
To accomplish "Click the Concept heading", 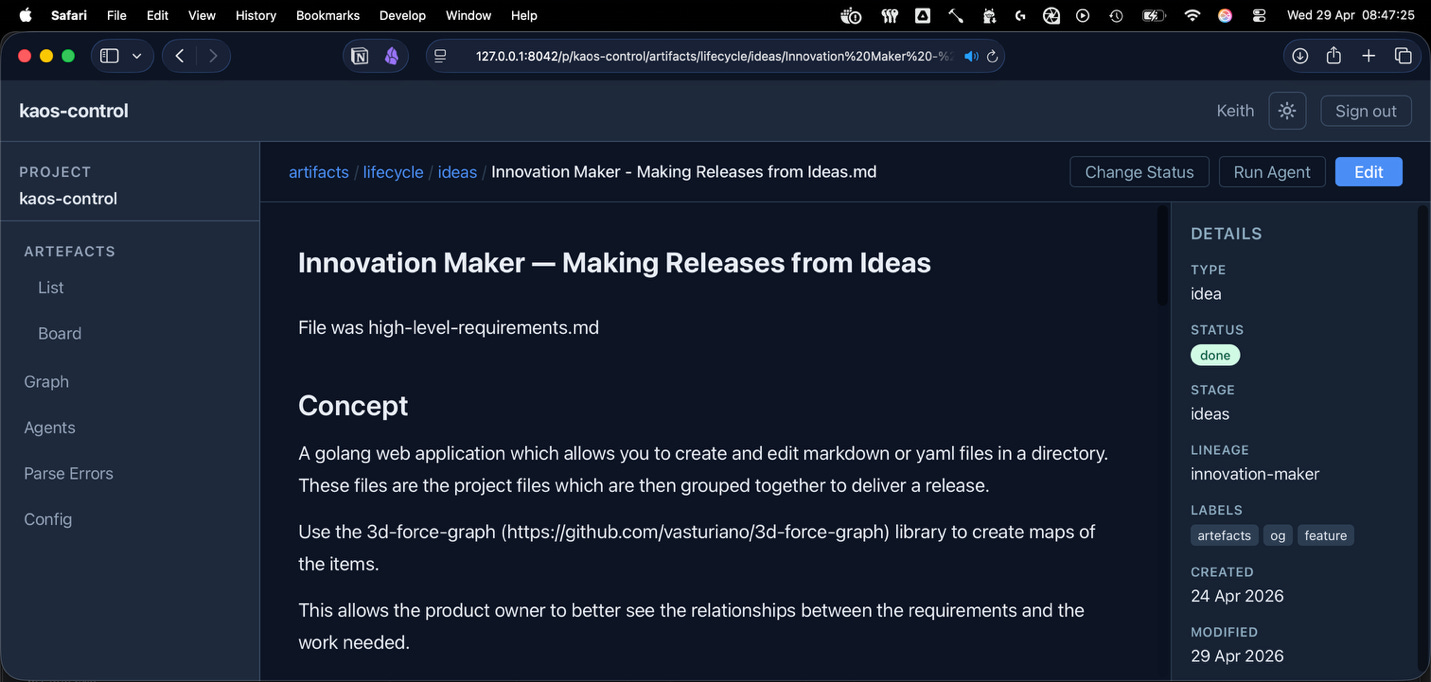I will point(353,405).
